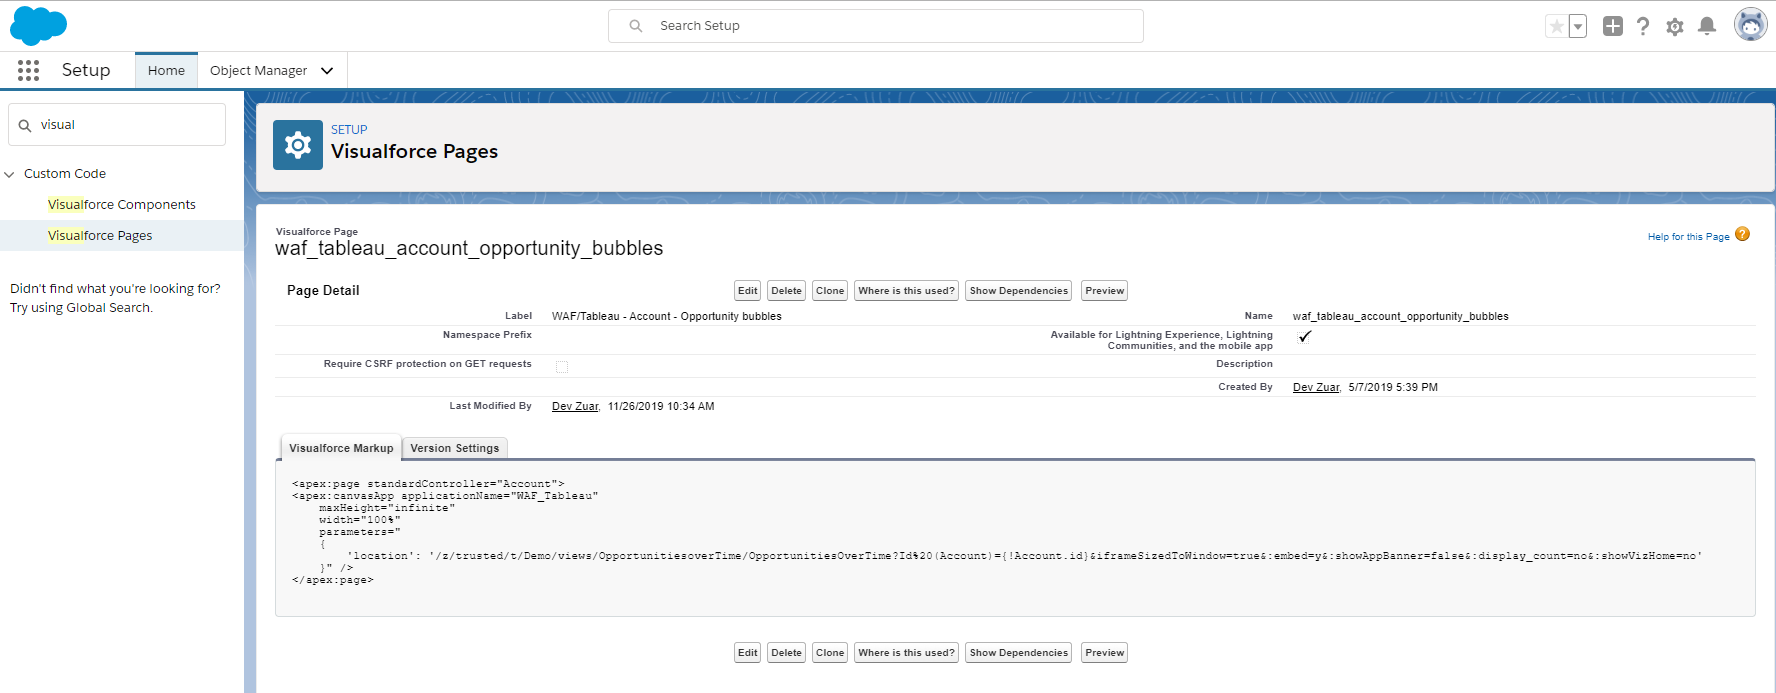Open Dev Zuar link in Last Modified By
Image resolution: width=1776 pixels, height=693 pixels.
pos(575,407)
